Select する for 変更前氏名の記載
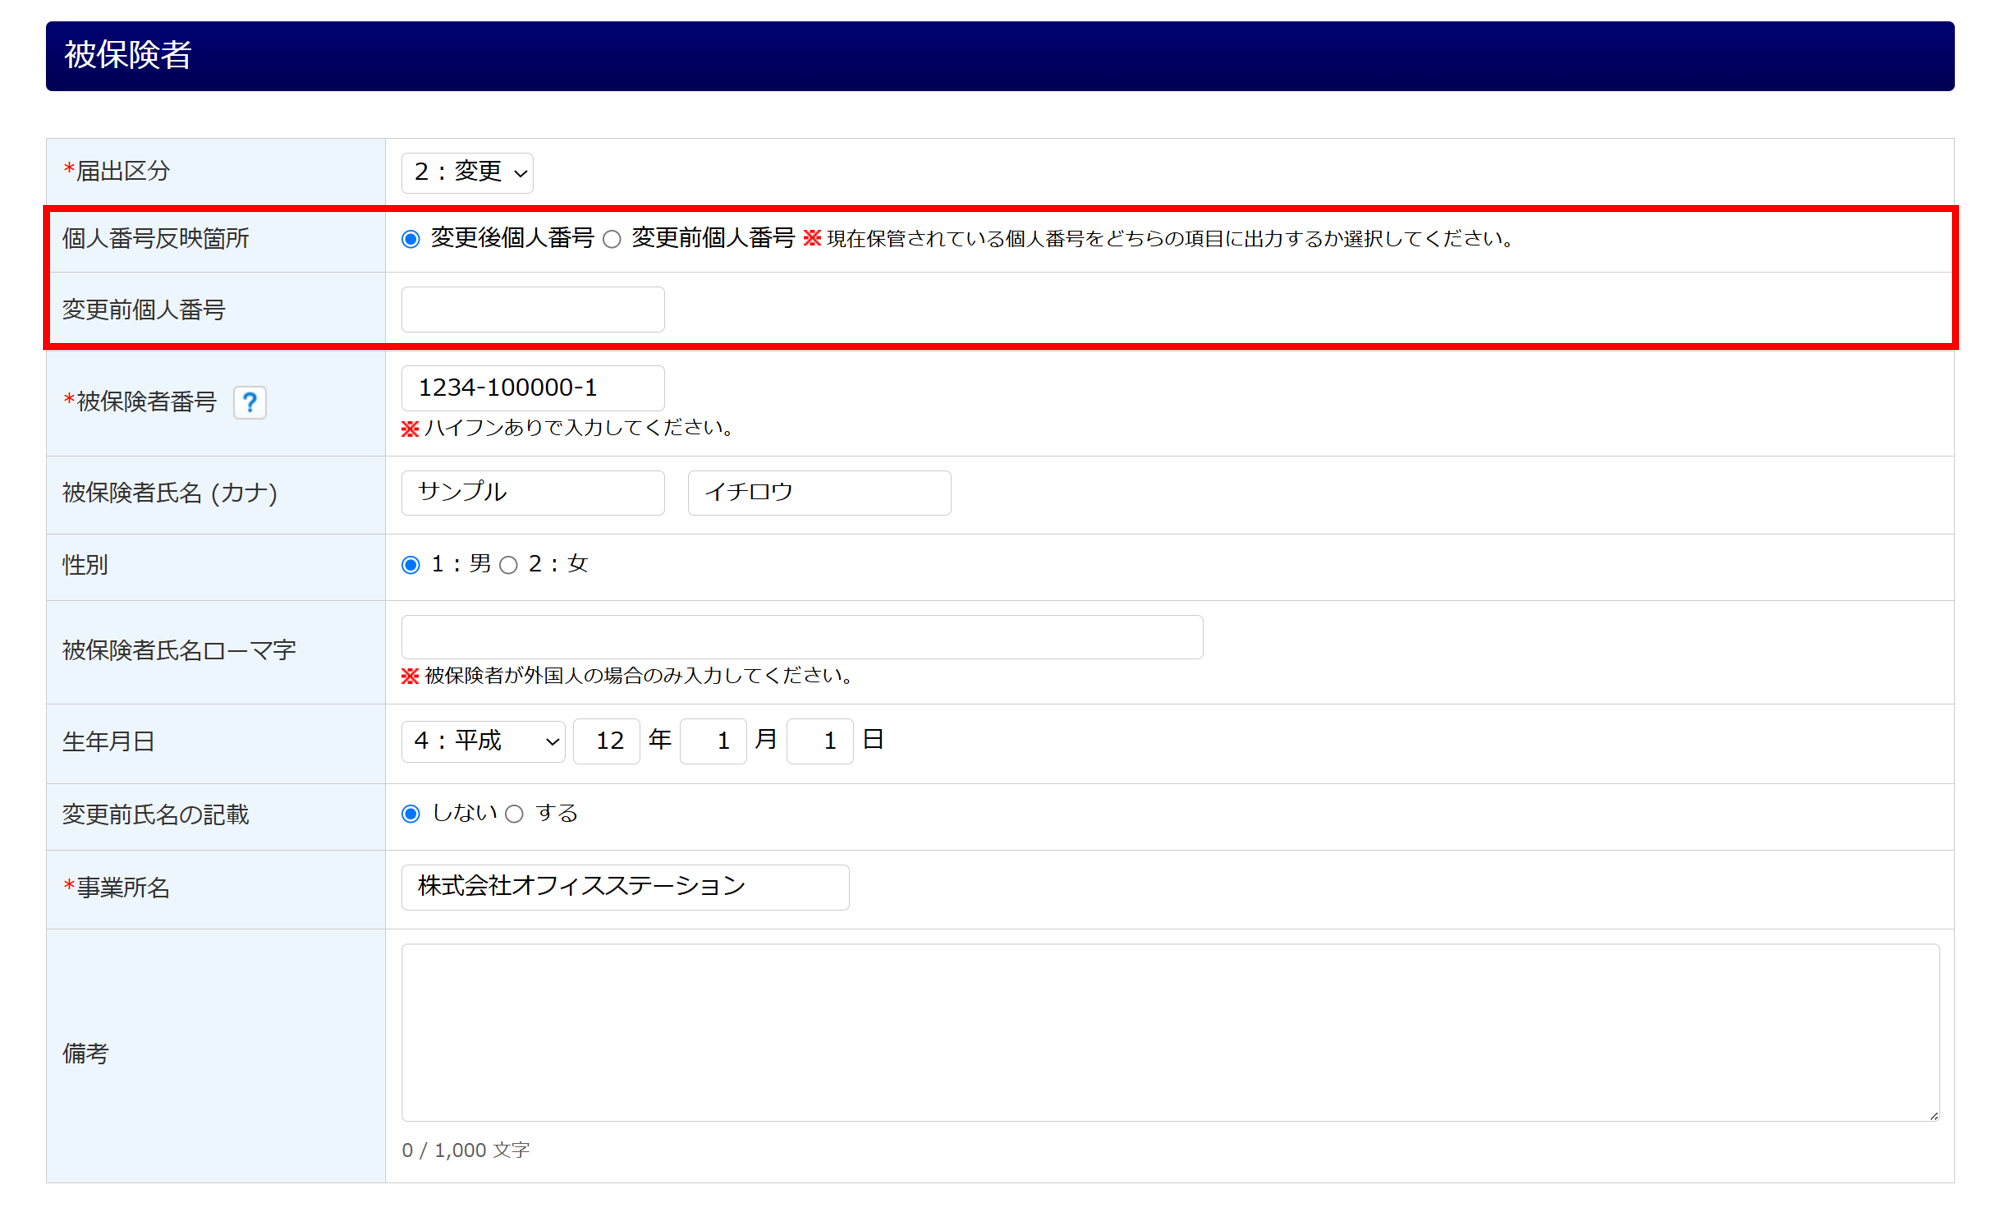 pos(514,814)
